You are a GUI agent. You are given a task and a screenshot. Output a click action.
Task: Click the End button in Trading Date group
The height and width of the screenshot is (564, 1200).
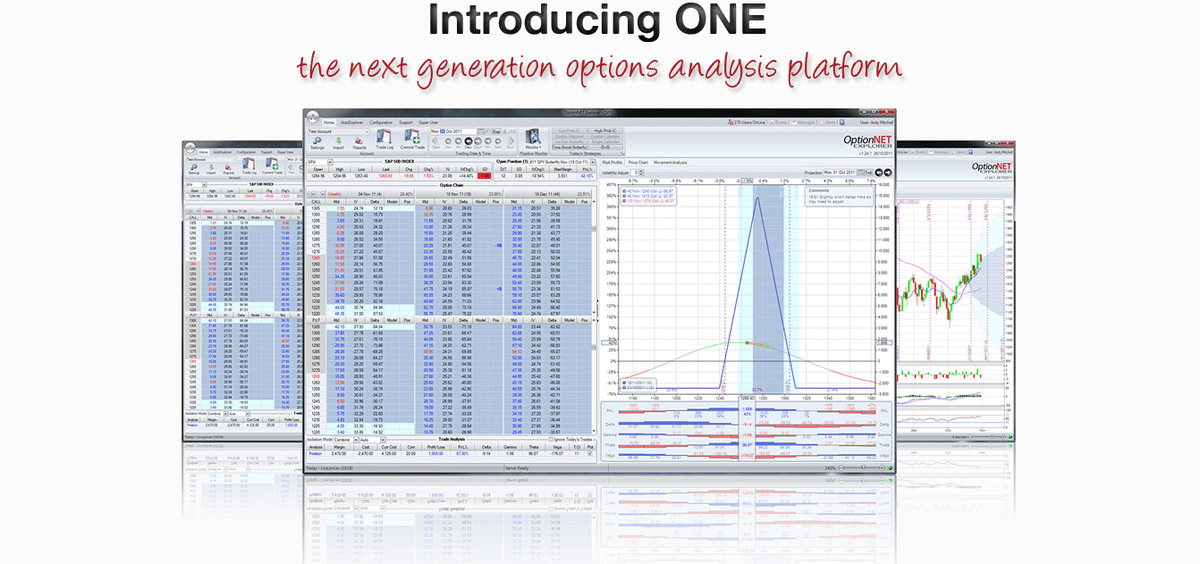[510, 141]
